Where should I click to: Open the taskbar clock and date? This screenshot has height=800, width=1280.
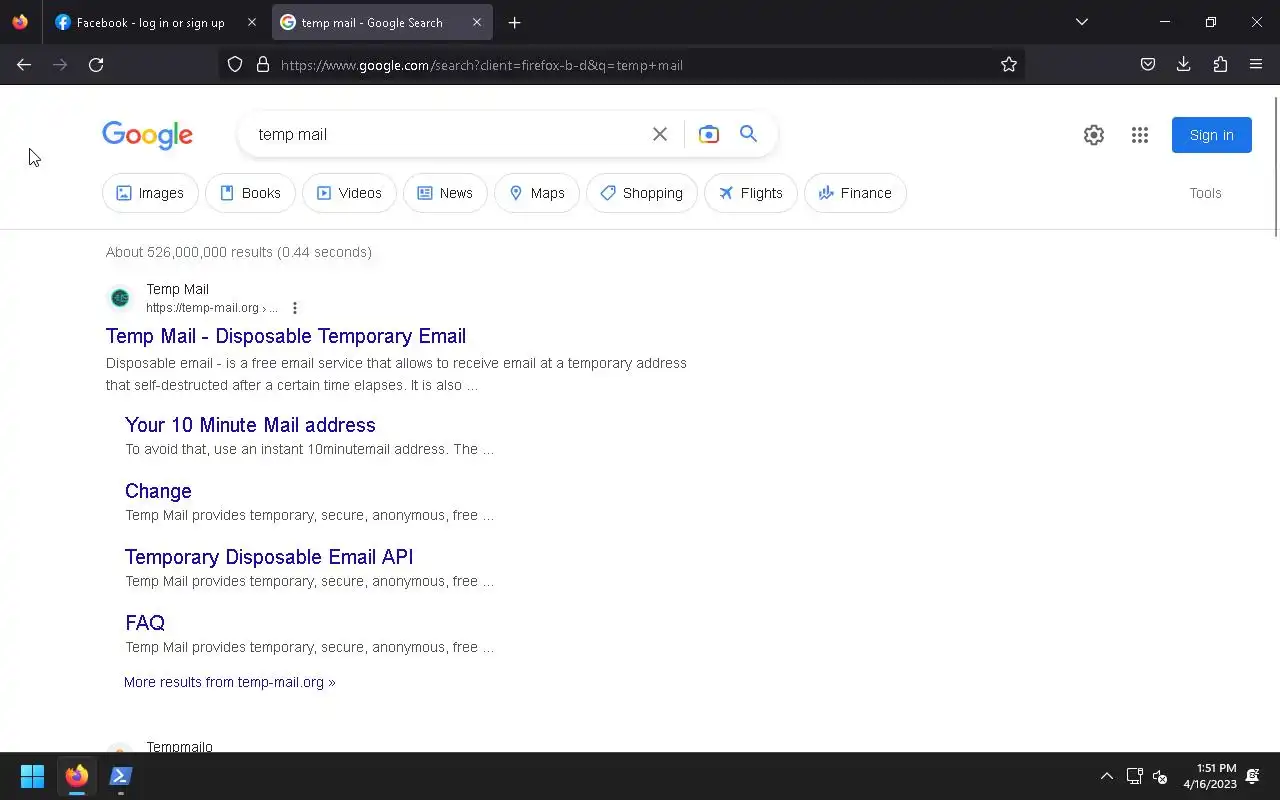(1210, 776)
